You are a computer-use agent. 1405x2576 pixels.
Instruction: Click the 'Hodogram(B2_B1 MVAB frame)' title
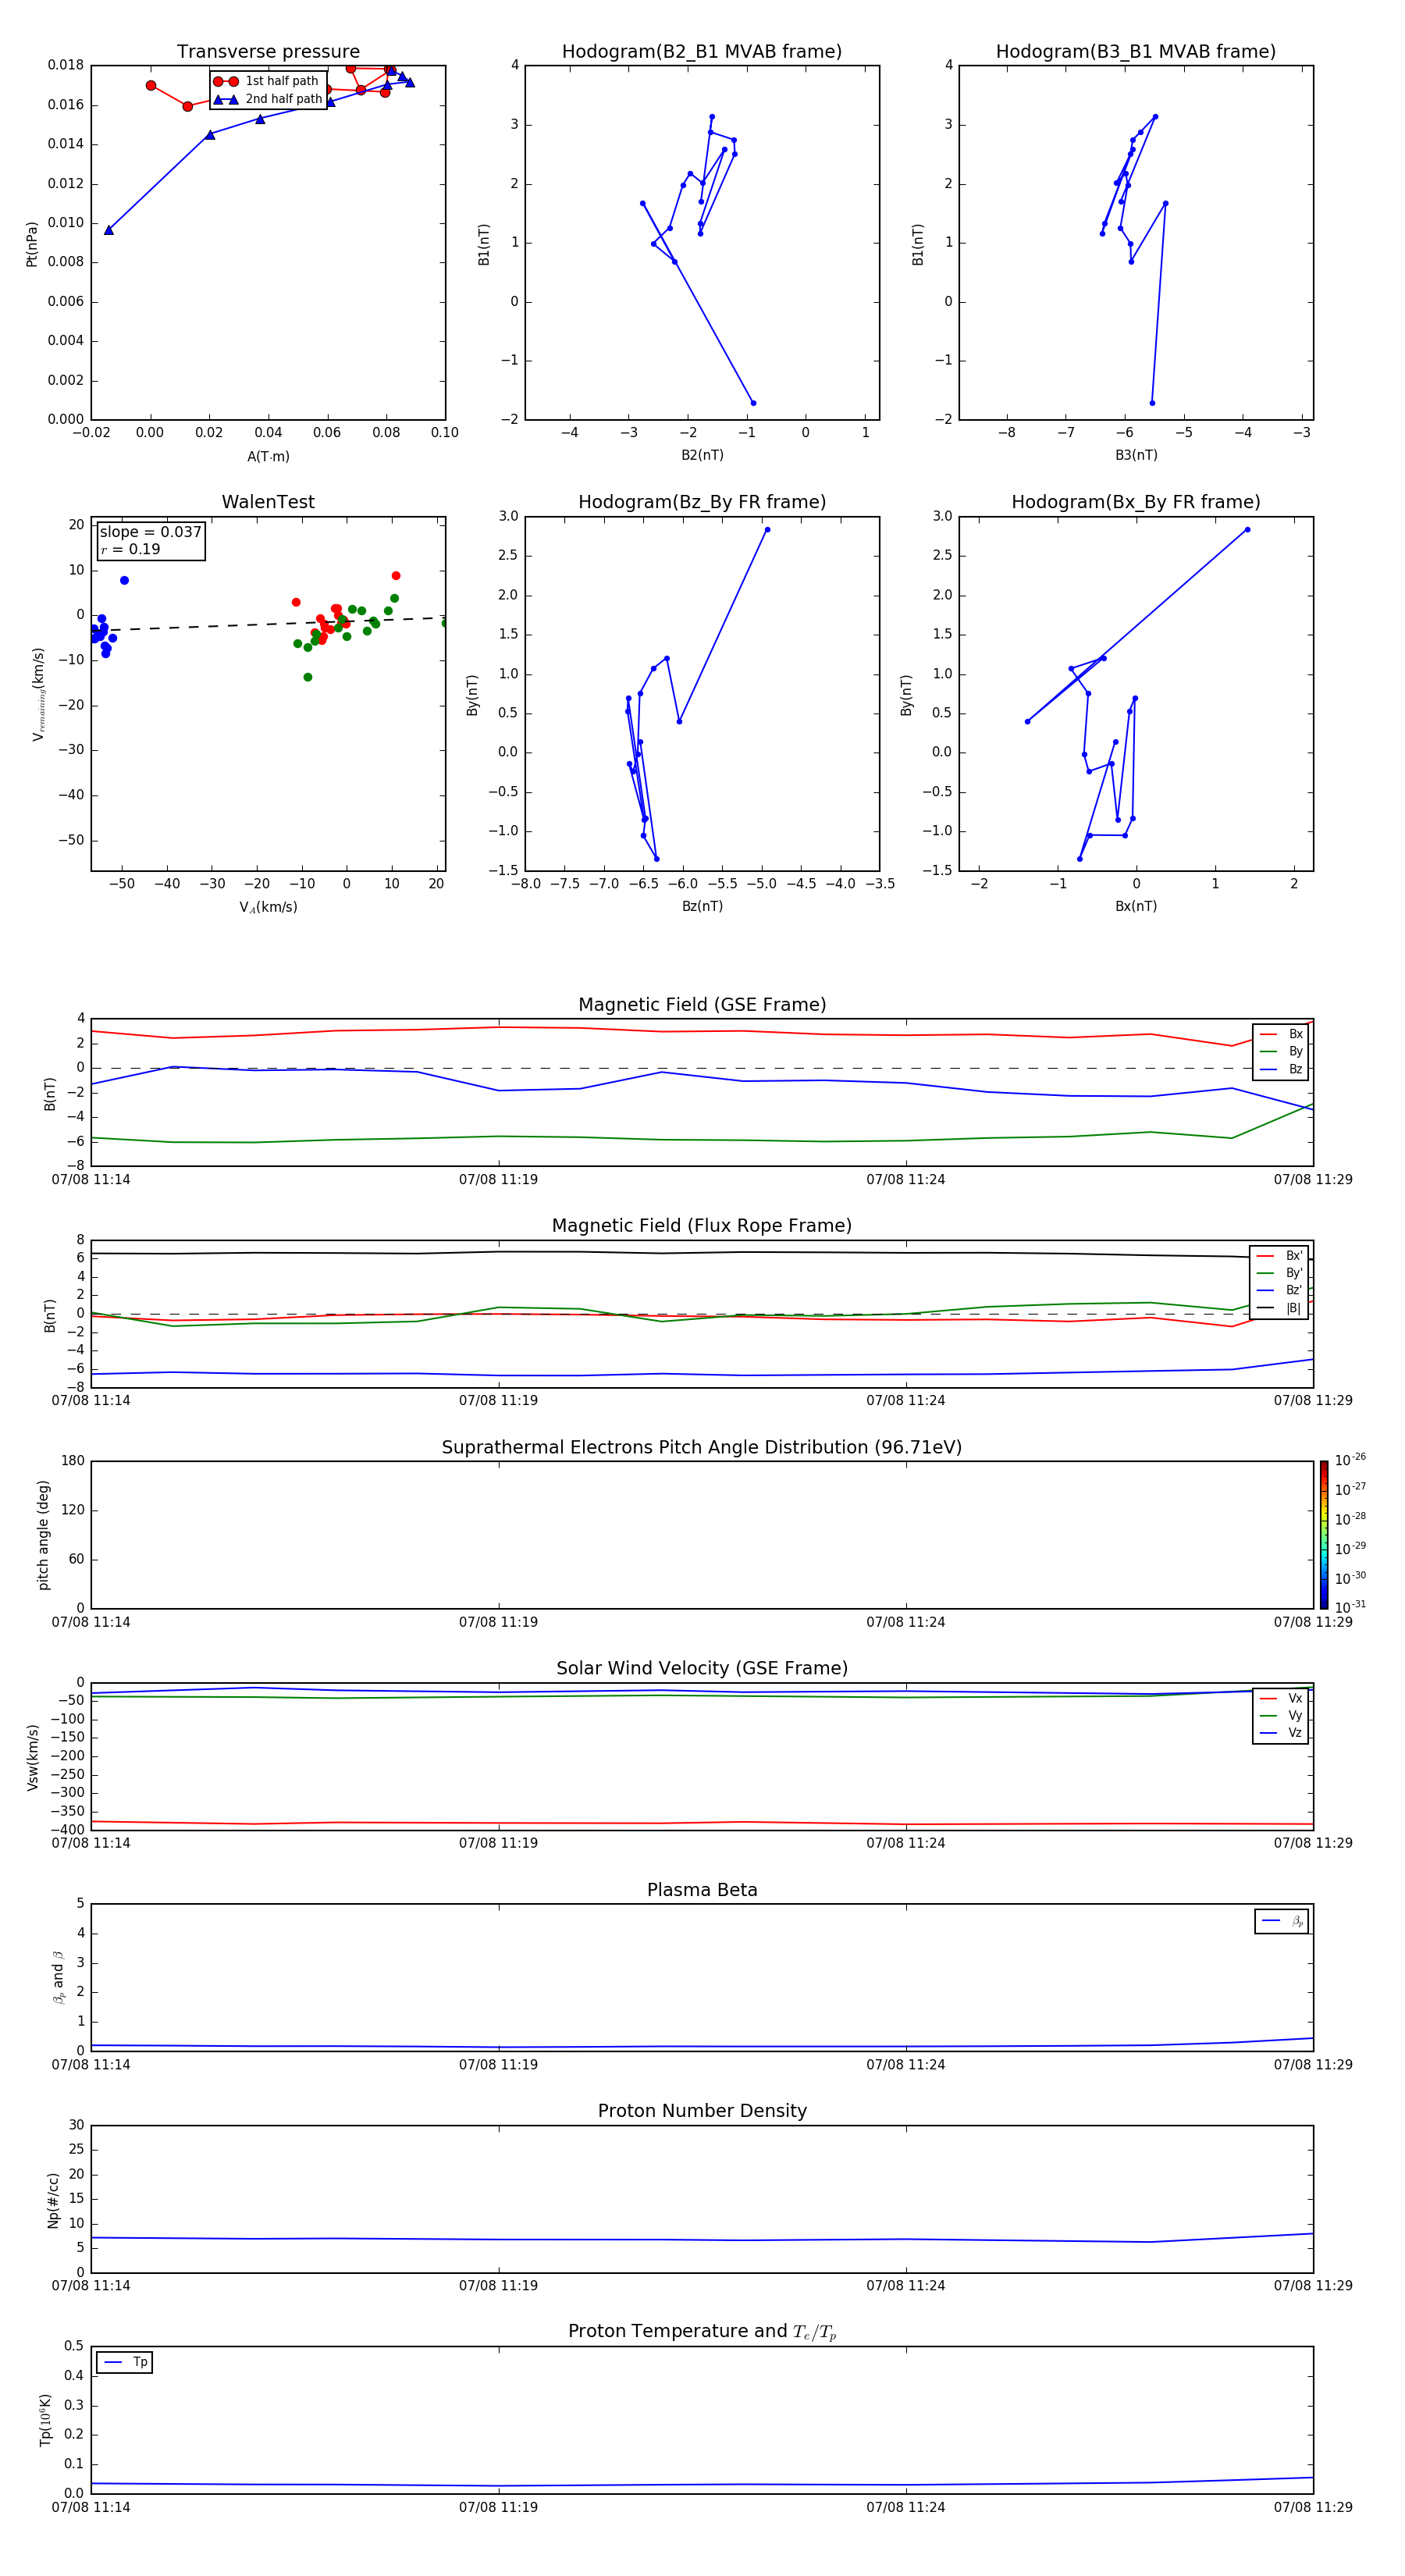[702, 52]
